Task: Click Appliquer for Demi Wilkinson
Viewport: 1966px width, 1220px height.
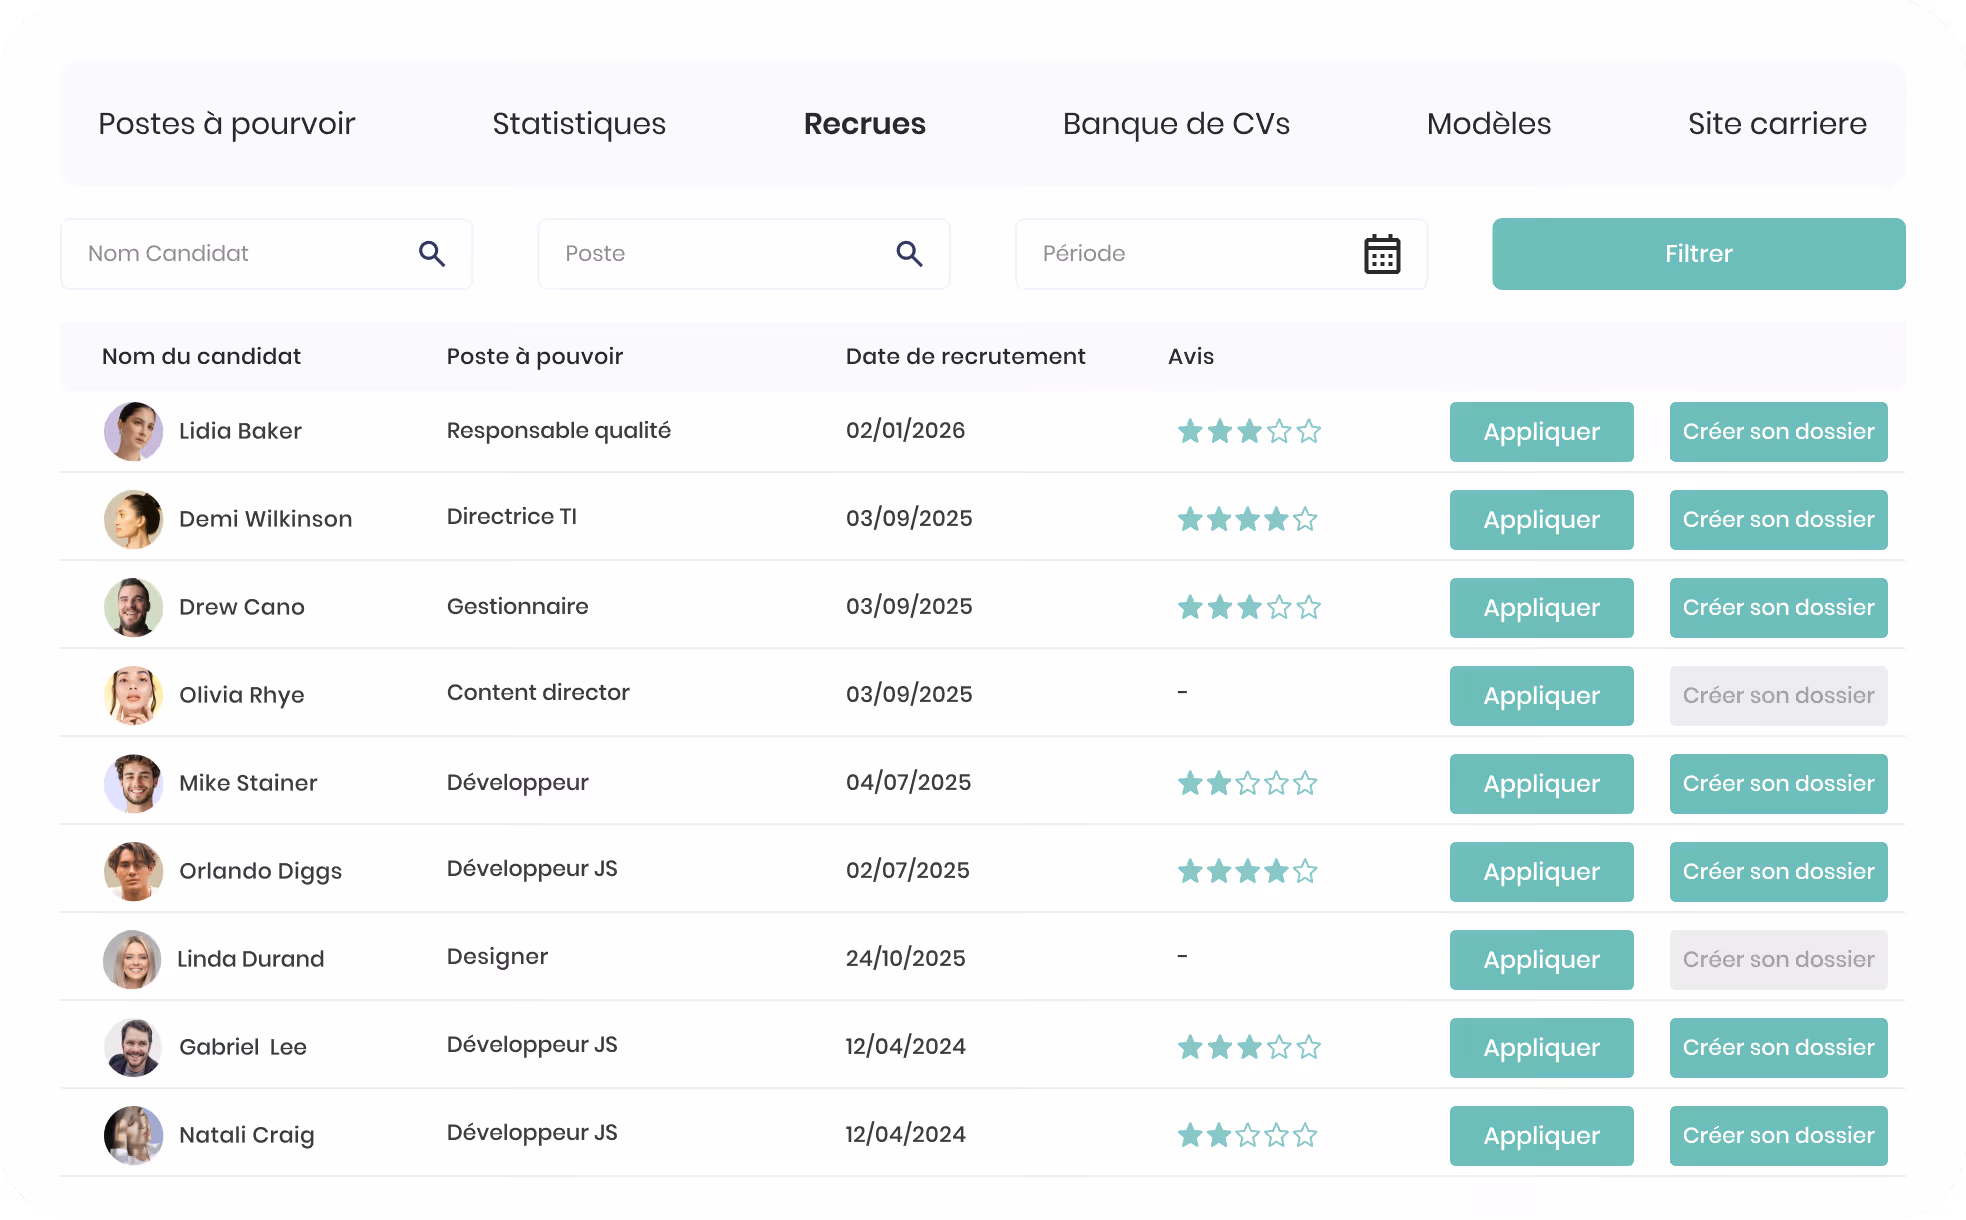Action: pyautogui.click(x=1542, y=520)
